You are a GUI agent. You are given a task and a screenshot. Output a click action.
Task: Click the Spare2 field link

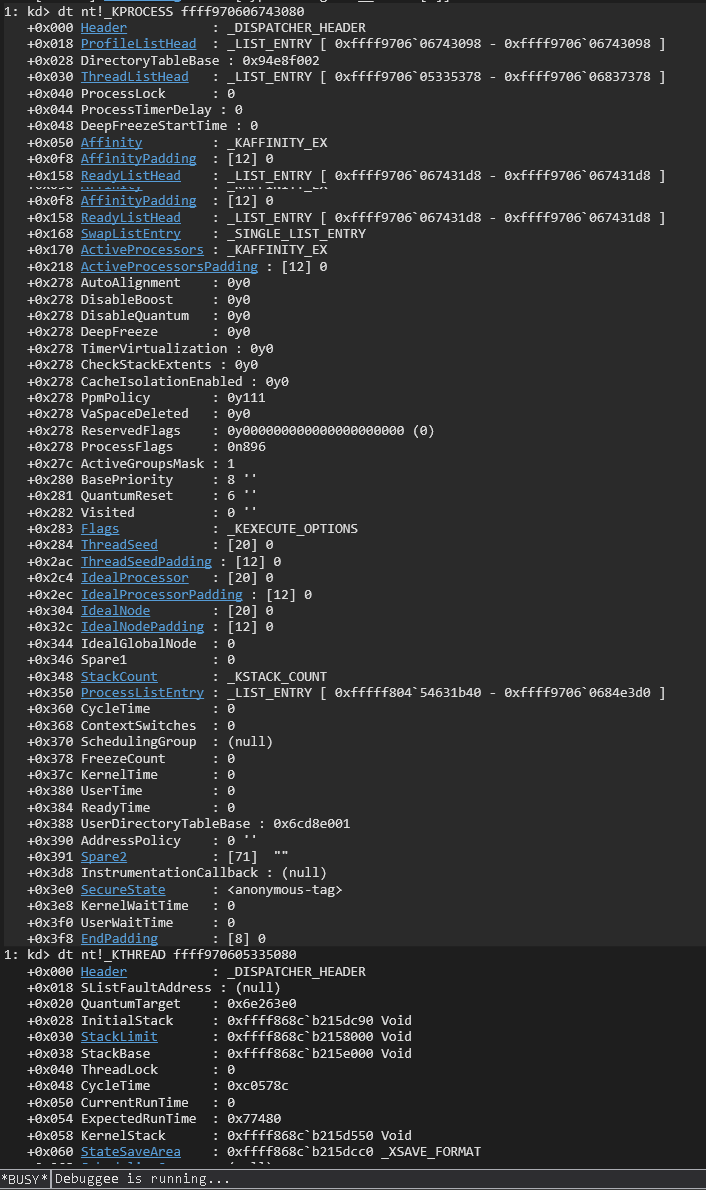tap(104, 857)
